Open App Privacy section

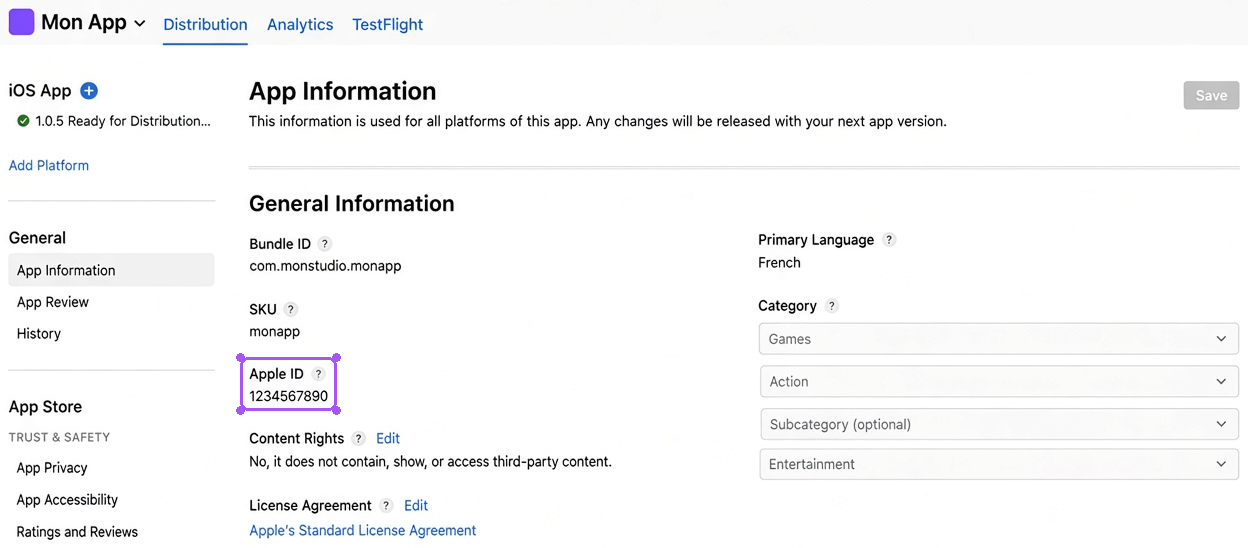[52, 468]
